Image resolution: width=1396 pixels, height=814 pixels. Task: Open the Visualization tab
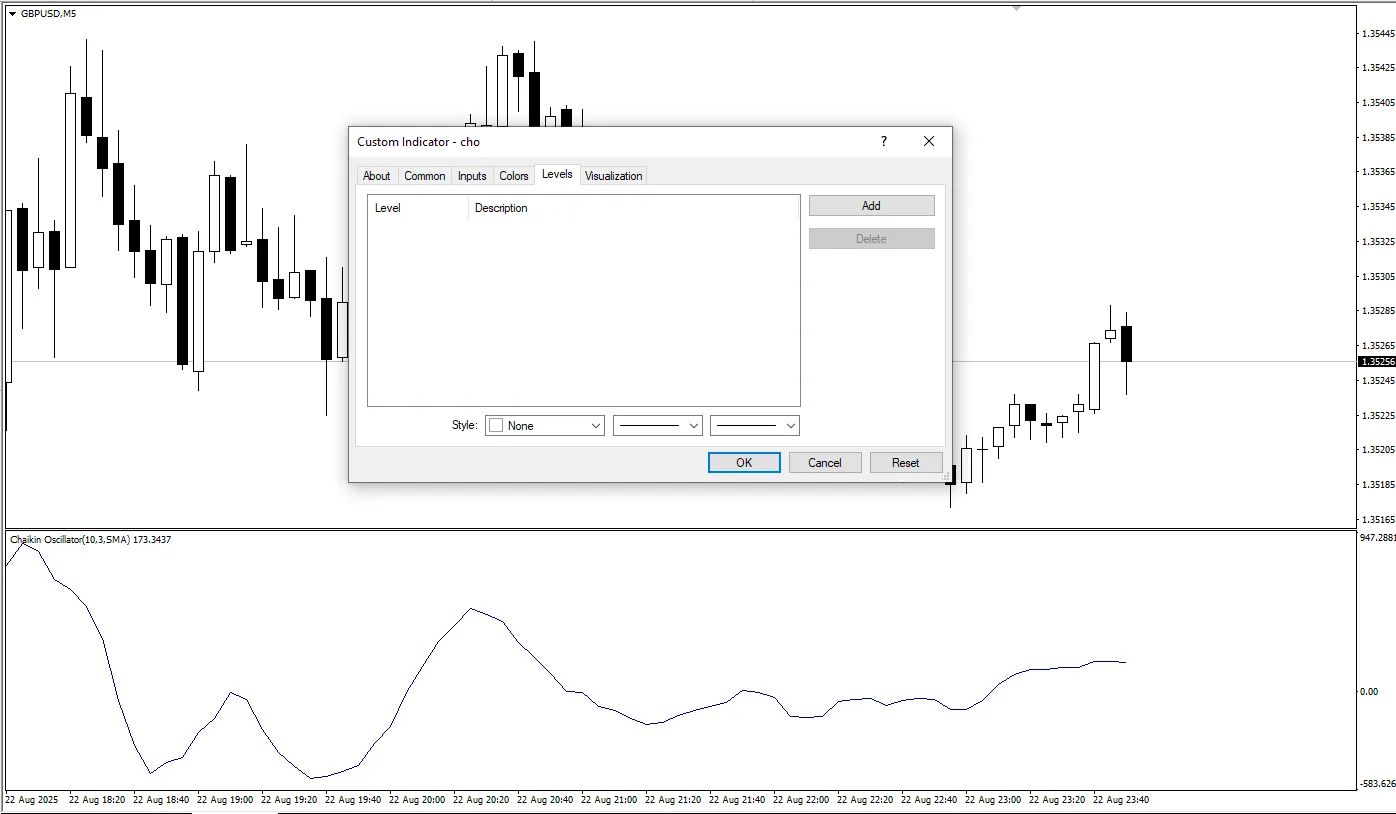pyautogui.click(x=614, y=176)
